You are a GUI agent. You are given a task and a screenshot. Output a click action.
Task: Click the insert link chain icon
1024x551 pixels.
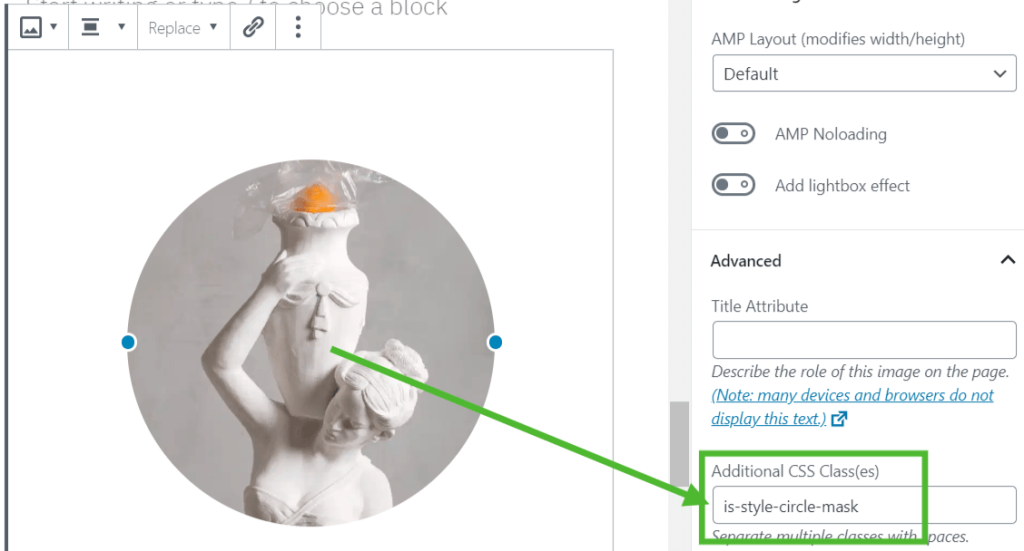253,27
